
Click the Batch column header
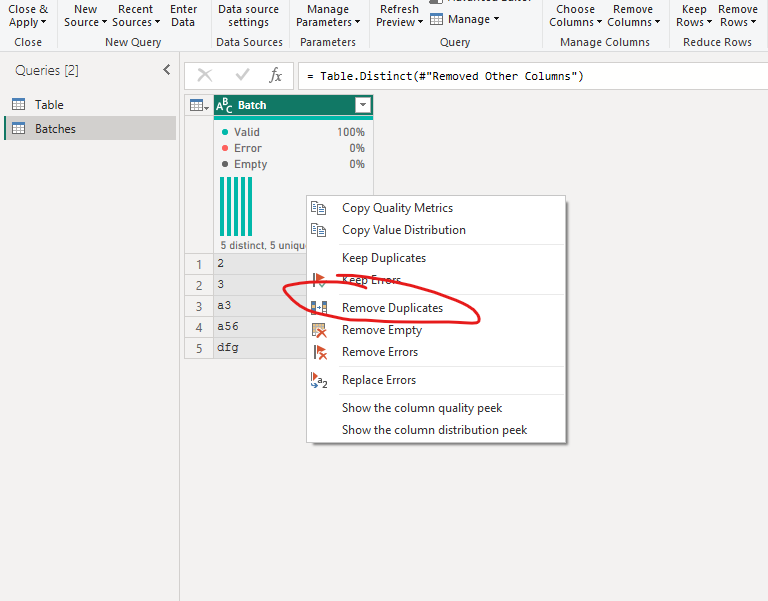(293, 105)
